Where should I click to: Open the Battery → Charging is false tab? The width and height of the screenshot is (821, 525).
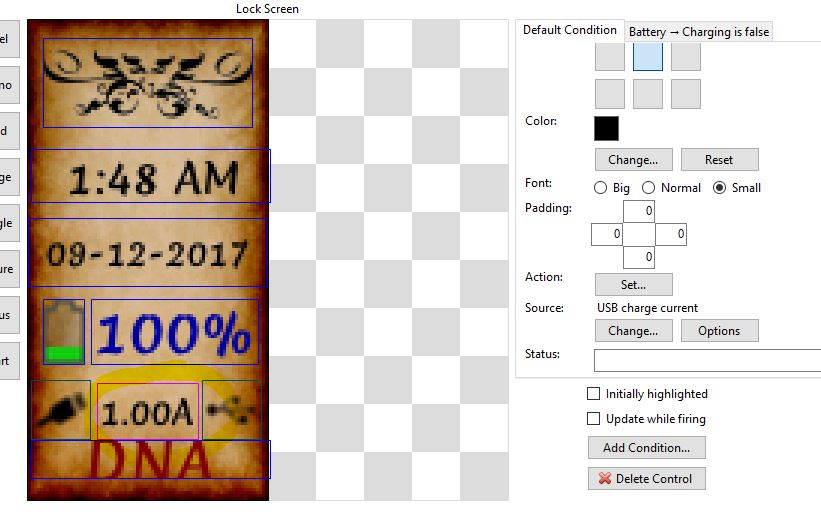(699, 32)
